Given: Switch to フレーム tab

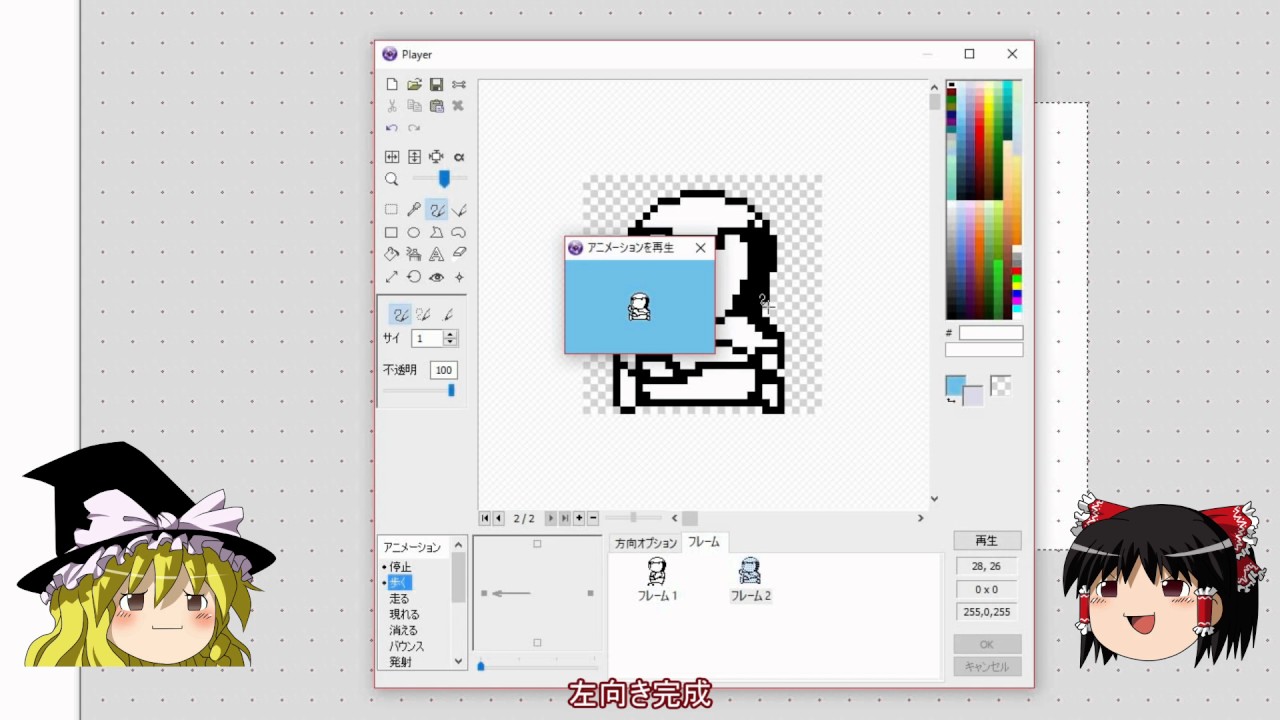Looking at the screenshot, I should click(x=704, y=542).
